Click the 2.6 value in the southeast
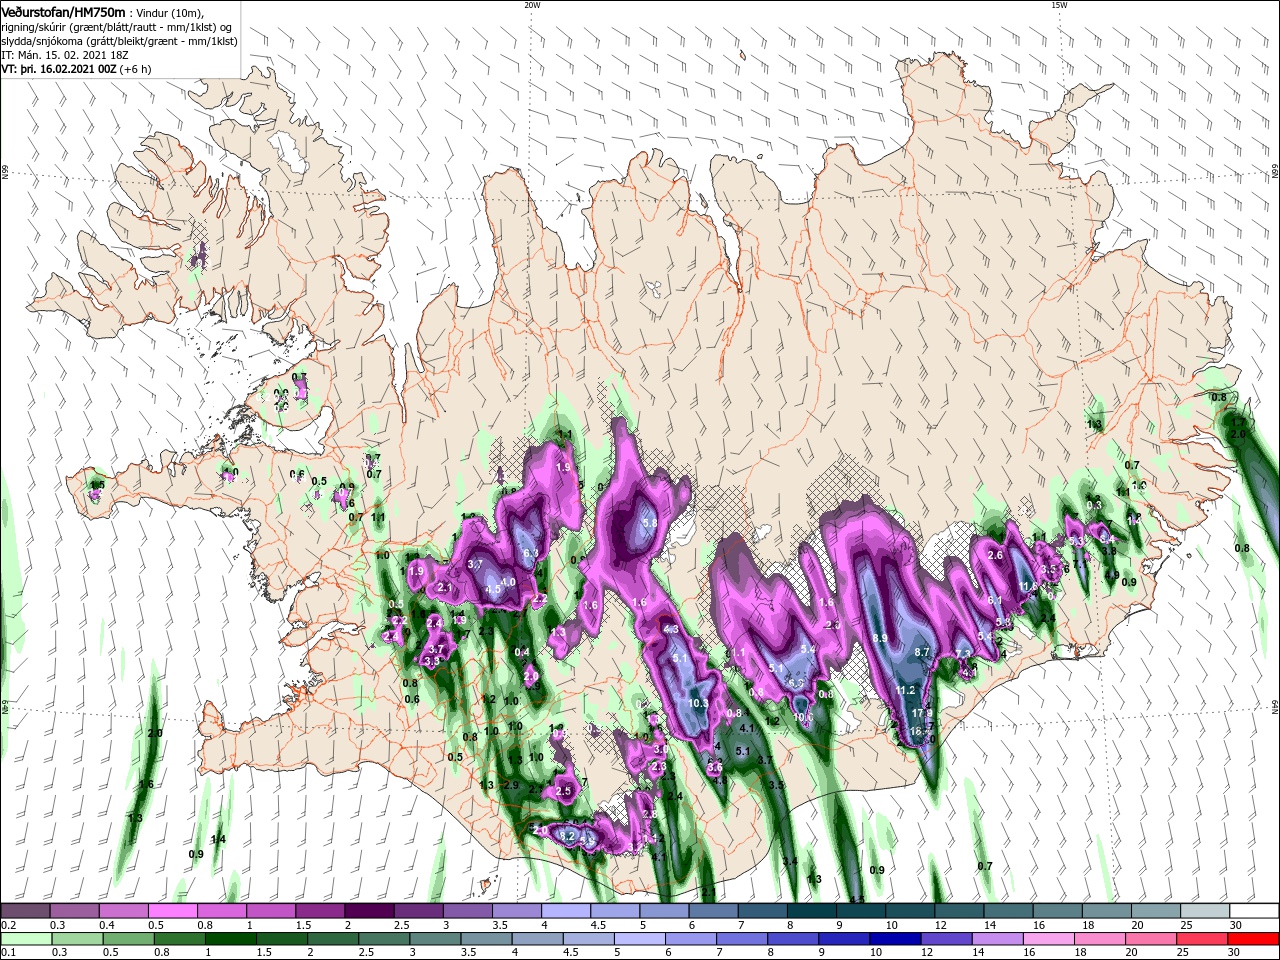Viewport: 1280px width, 960px height. coord(995,555)
